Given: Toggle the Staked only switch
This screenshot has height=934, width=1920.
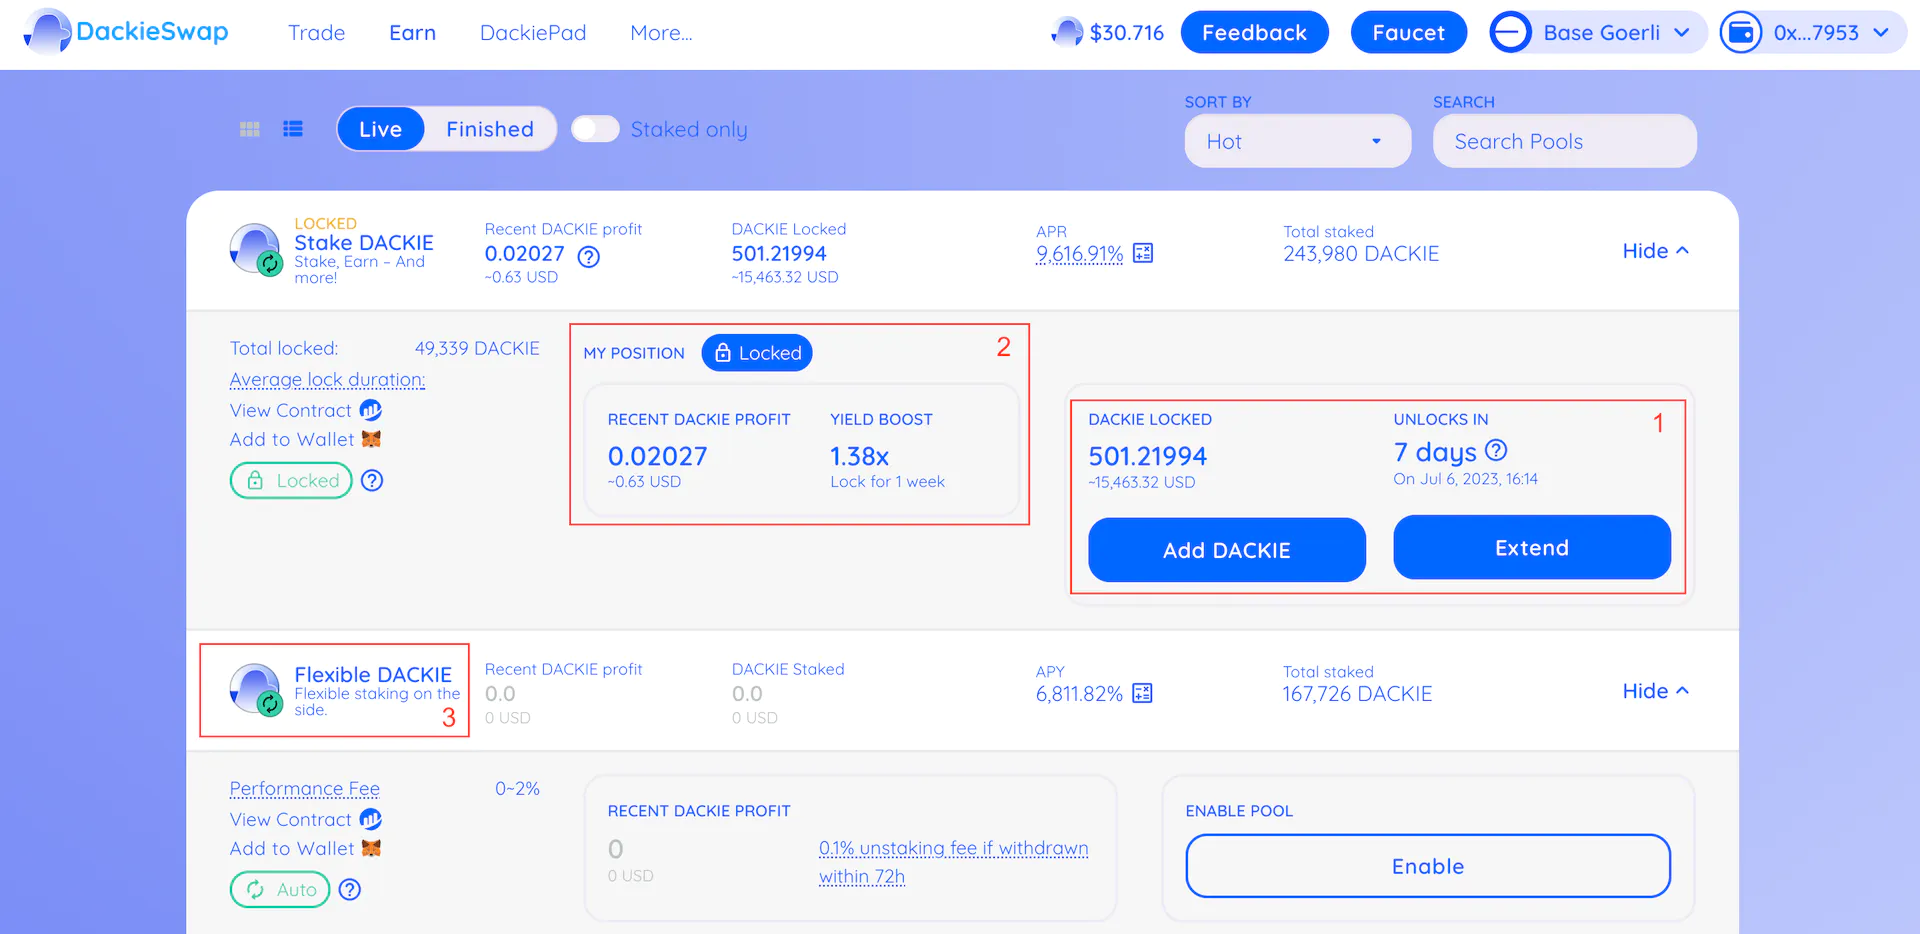Looking at the screenshot, I should point(596,129).
